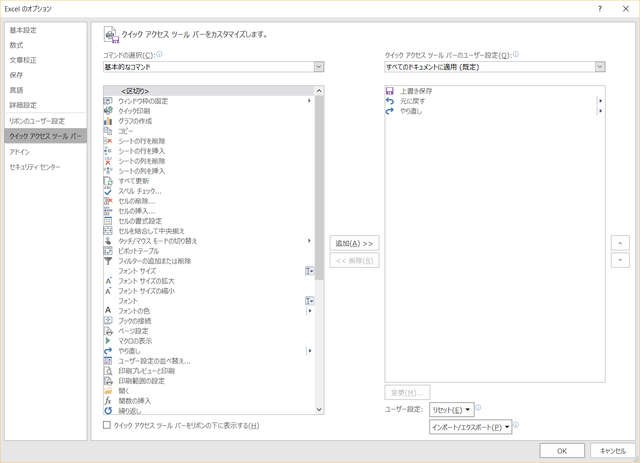Screen dimensions: 640x463
Task: Click info icon beside コマンドの選択 label
Action: (x=159, y=54)
